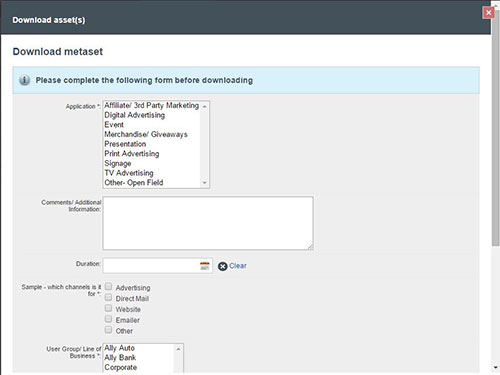
Task: Tick the Other channel checkbox
Action: point(108,329)
